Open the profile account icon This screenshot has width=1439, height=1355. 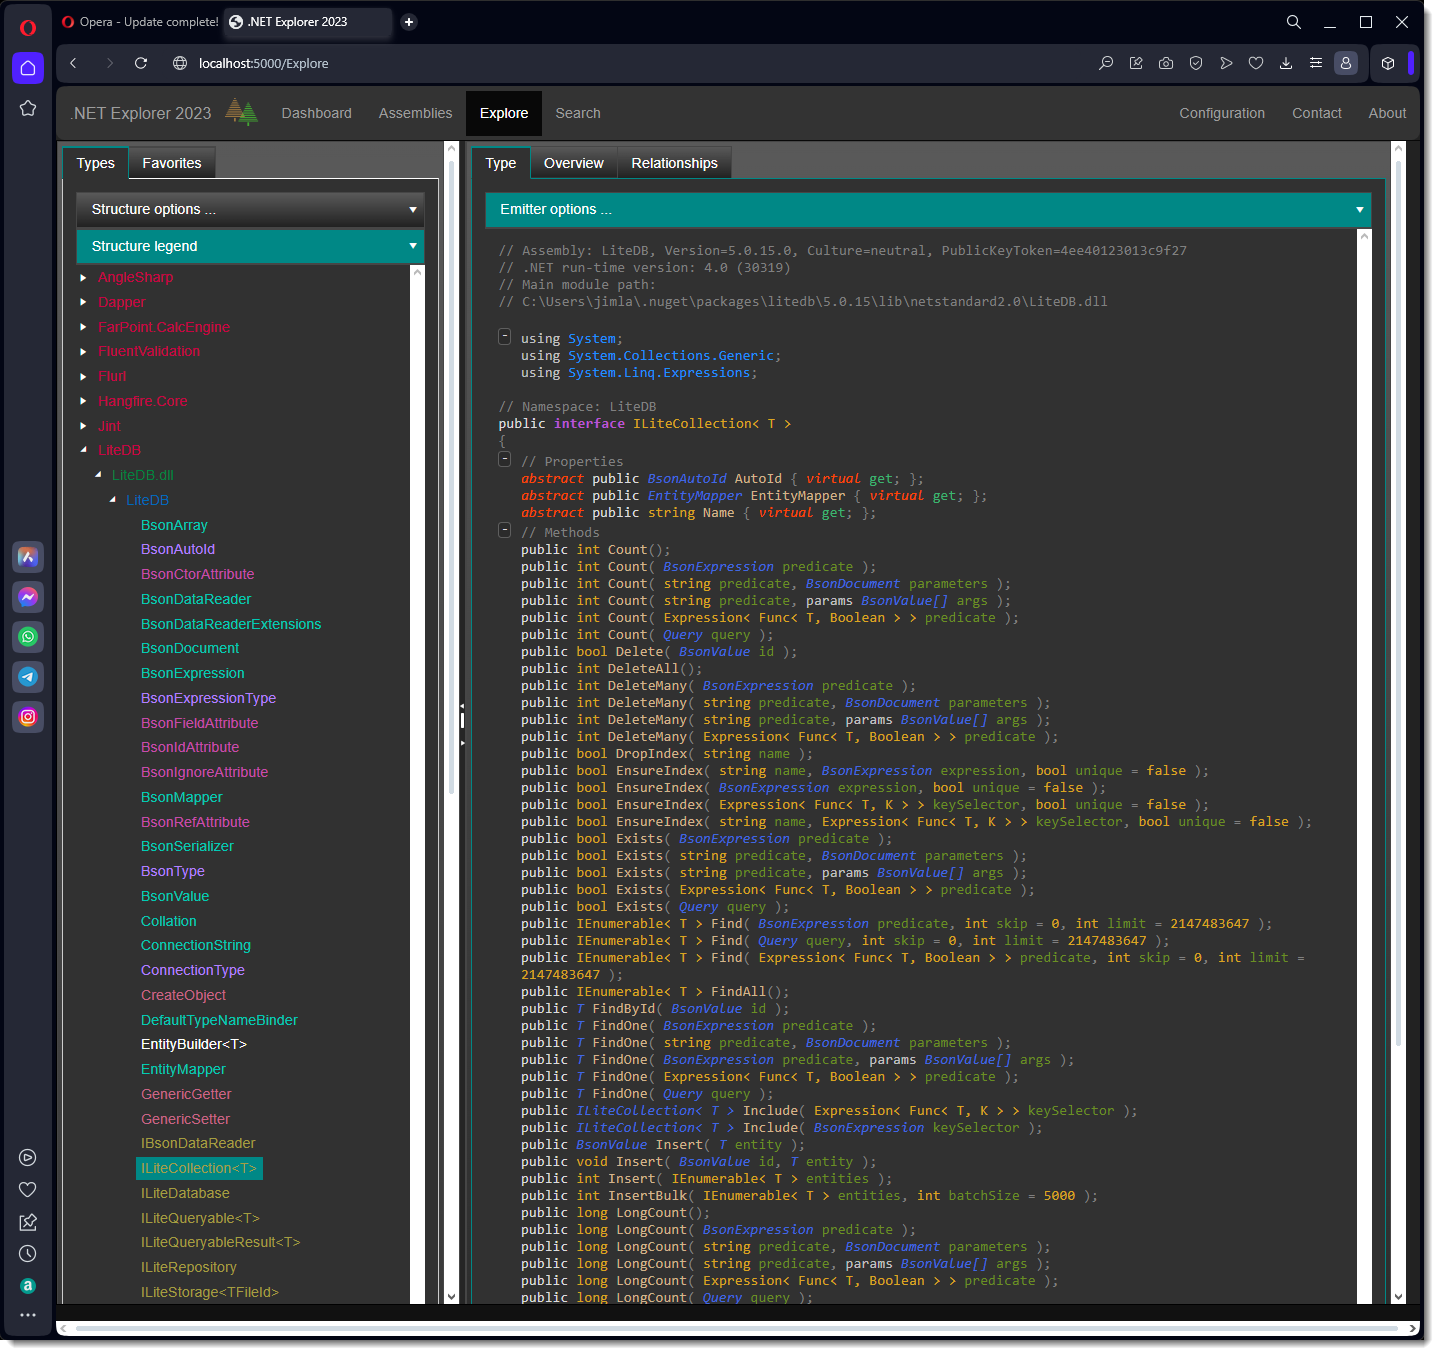pos(1346,63)
